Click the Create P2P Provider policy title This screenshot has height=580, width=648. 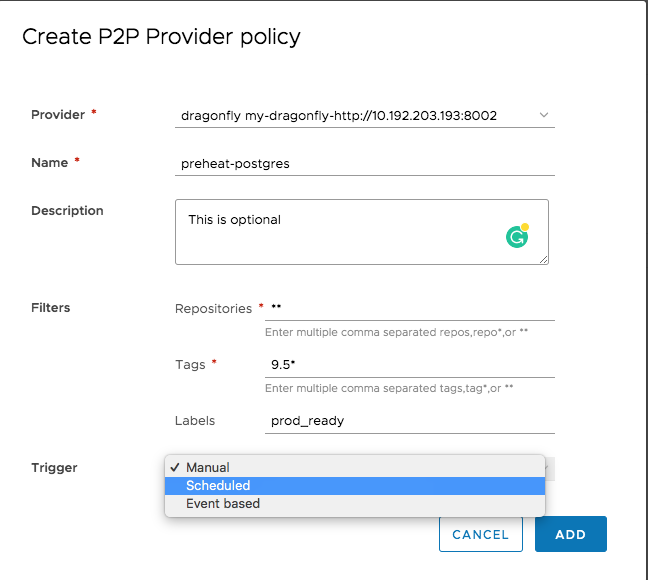click(x=161, y=37)
